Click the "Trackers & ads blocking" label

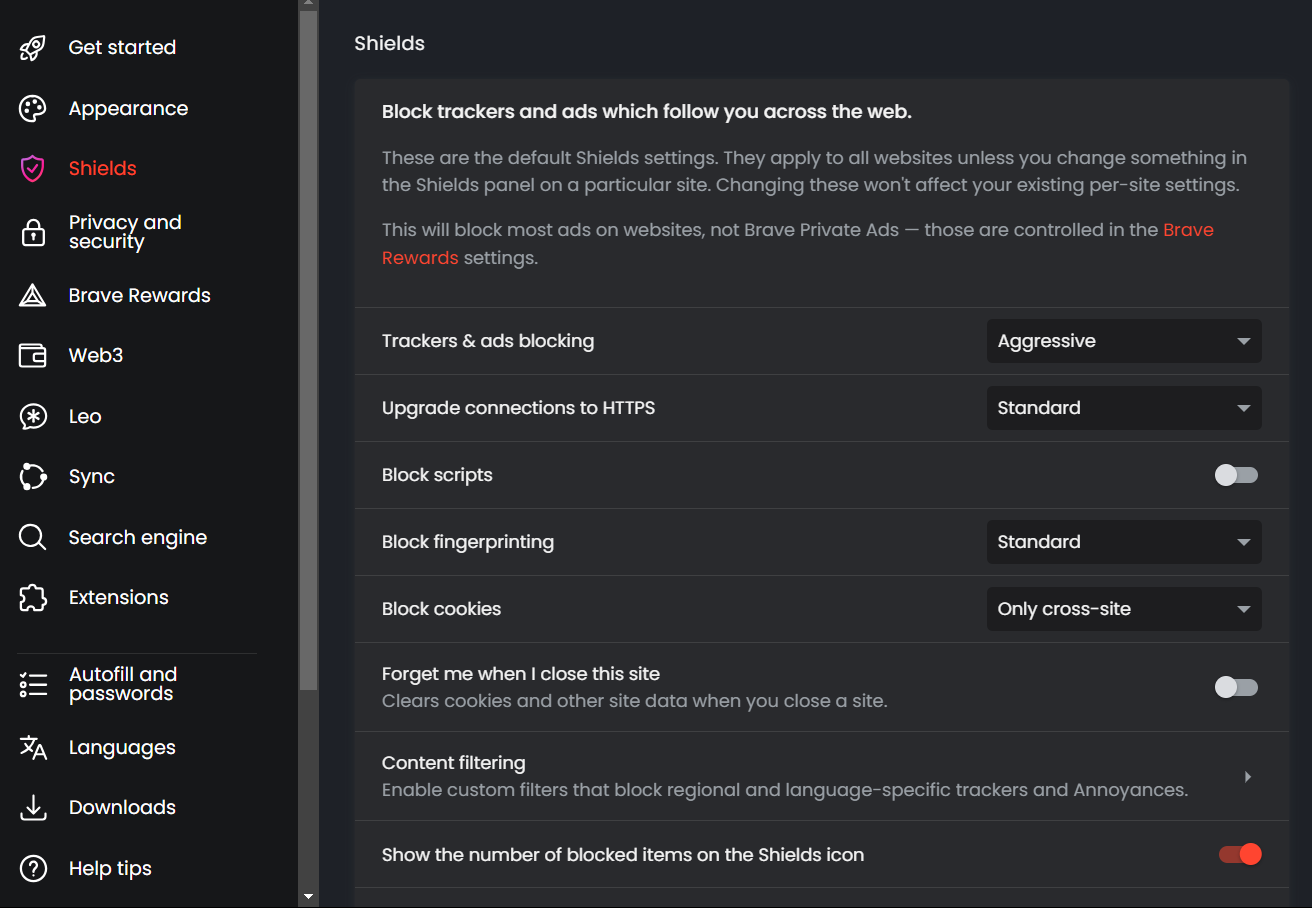[x=488, y=341]
